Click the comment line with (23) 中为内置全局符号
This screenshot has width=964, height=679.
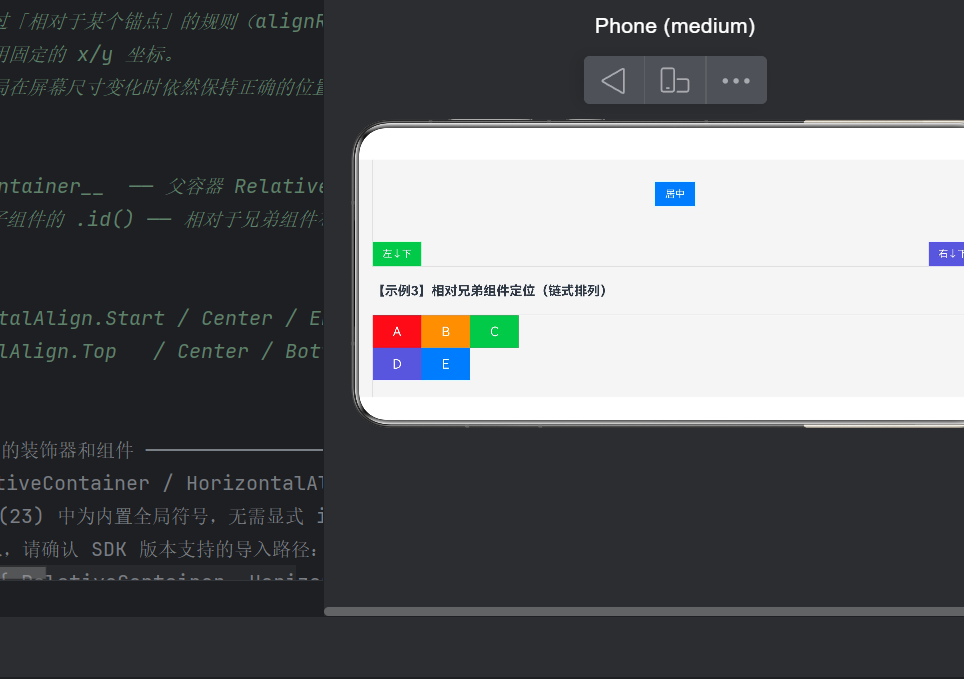161,516
